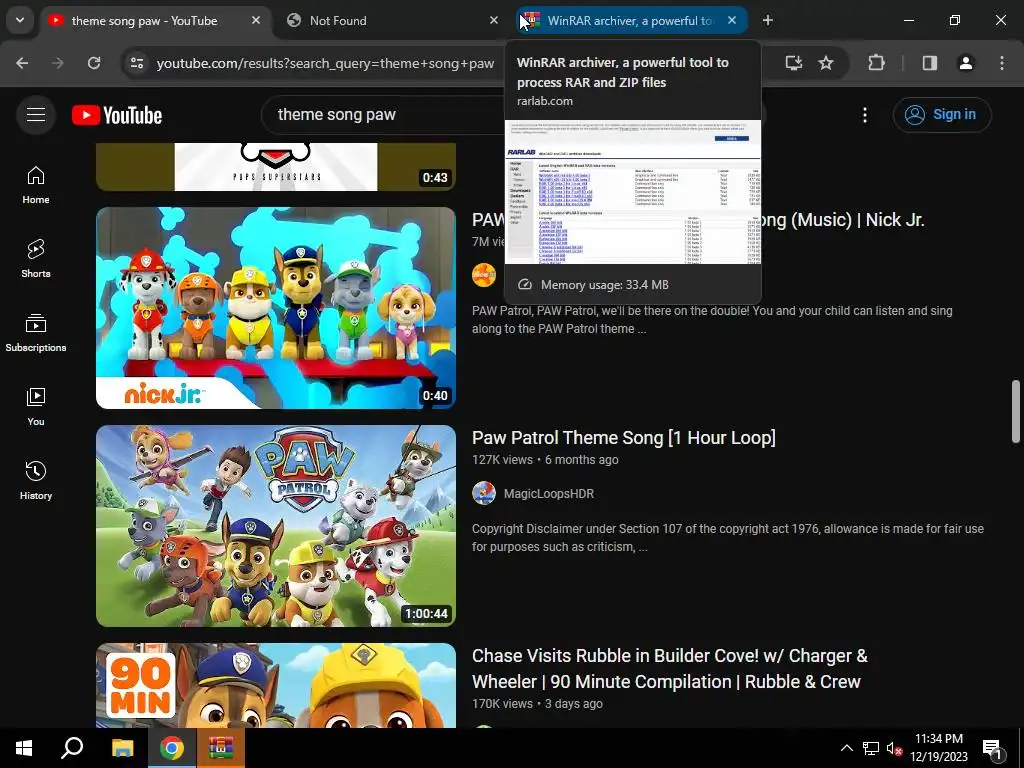Open the Windows Start menu

pos(24,748)
